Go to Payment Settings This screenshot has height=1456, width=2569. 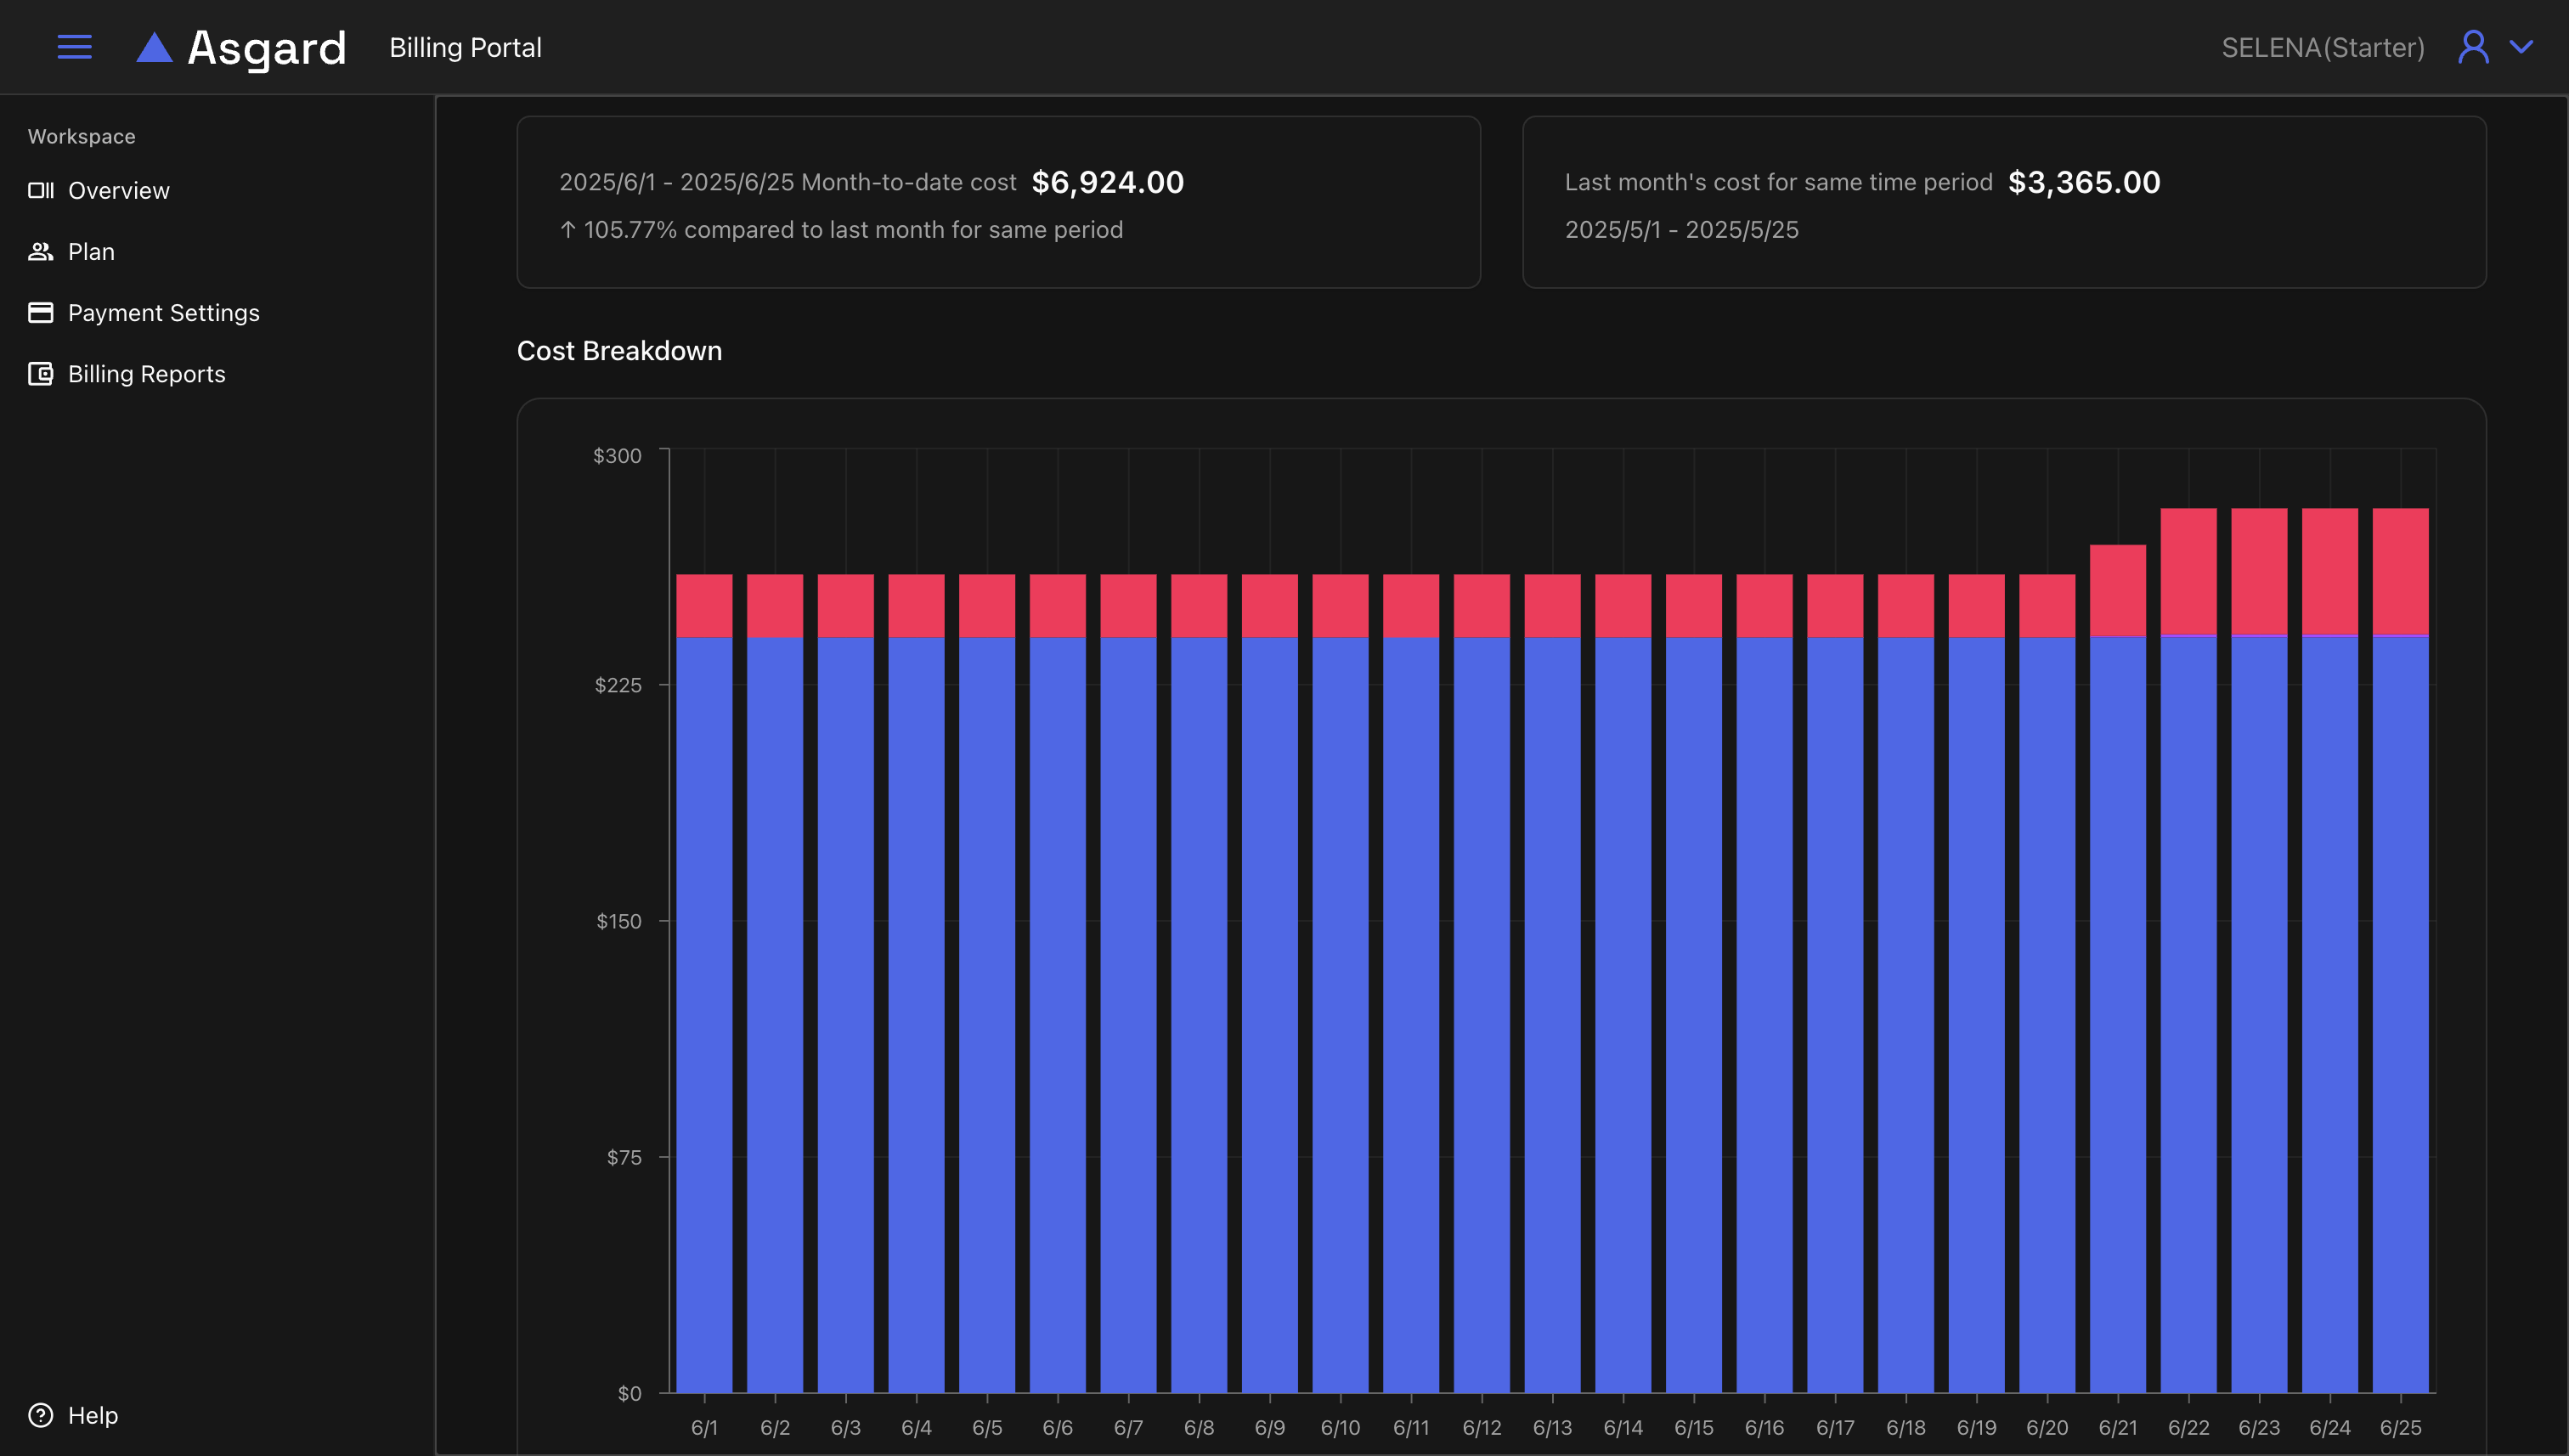pos(163,313)
